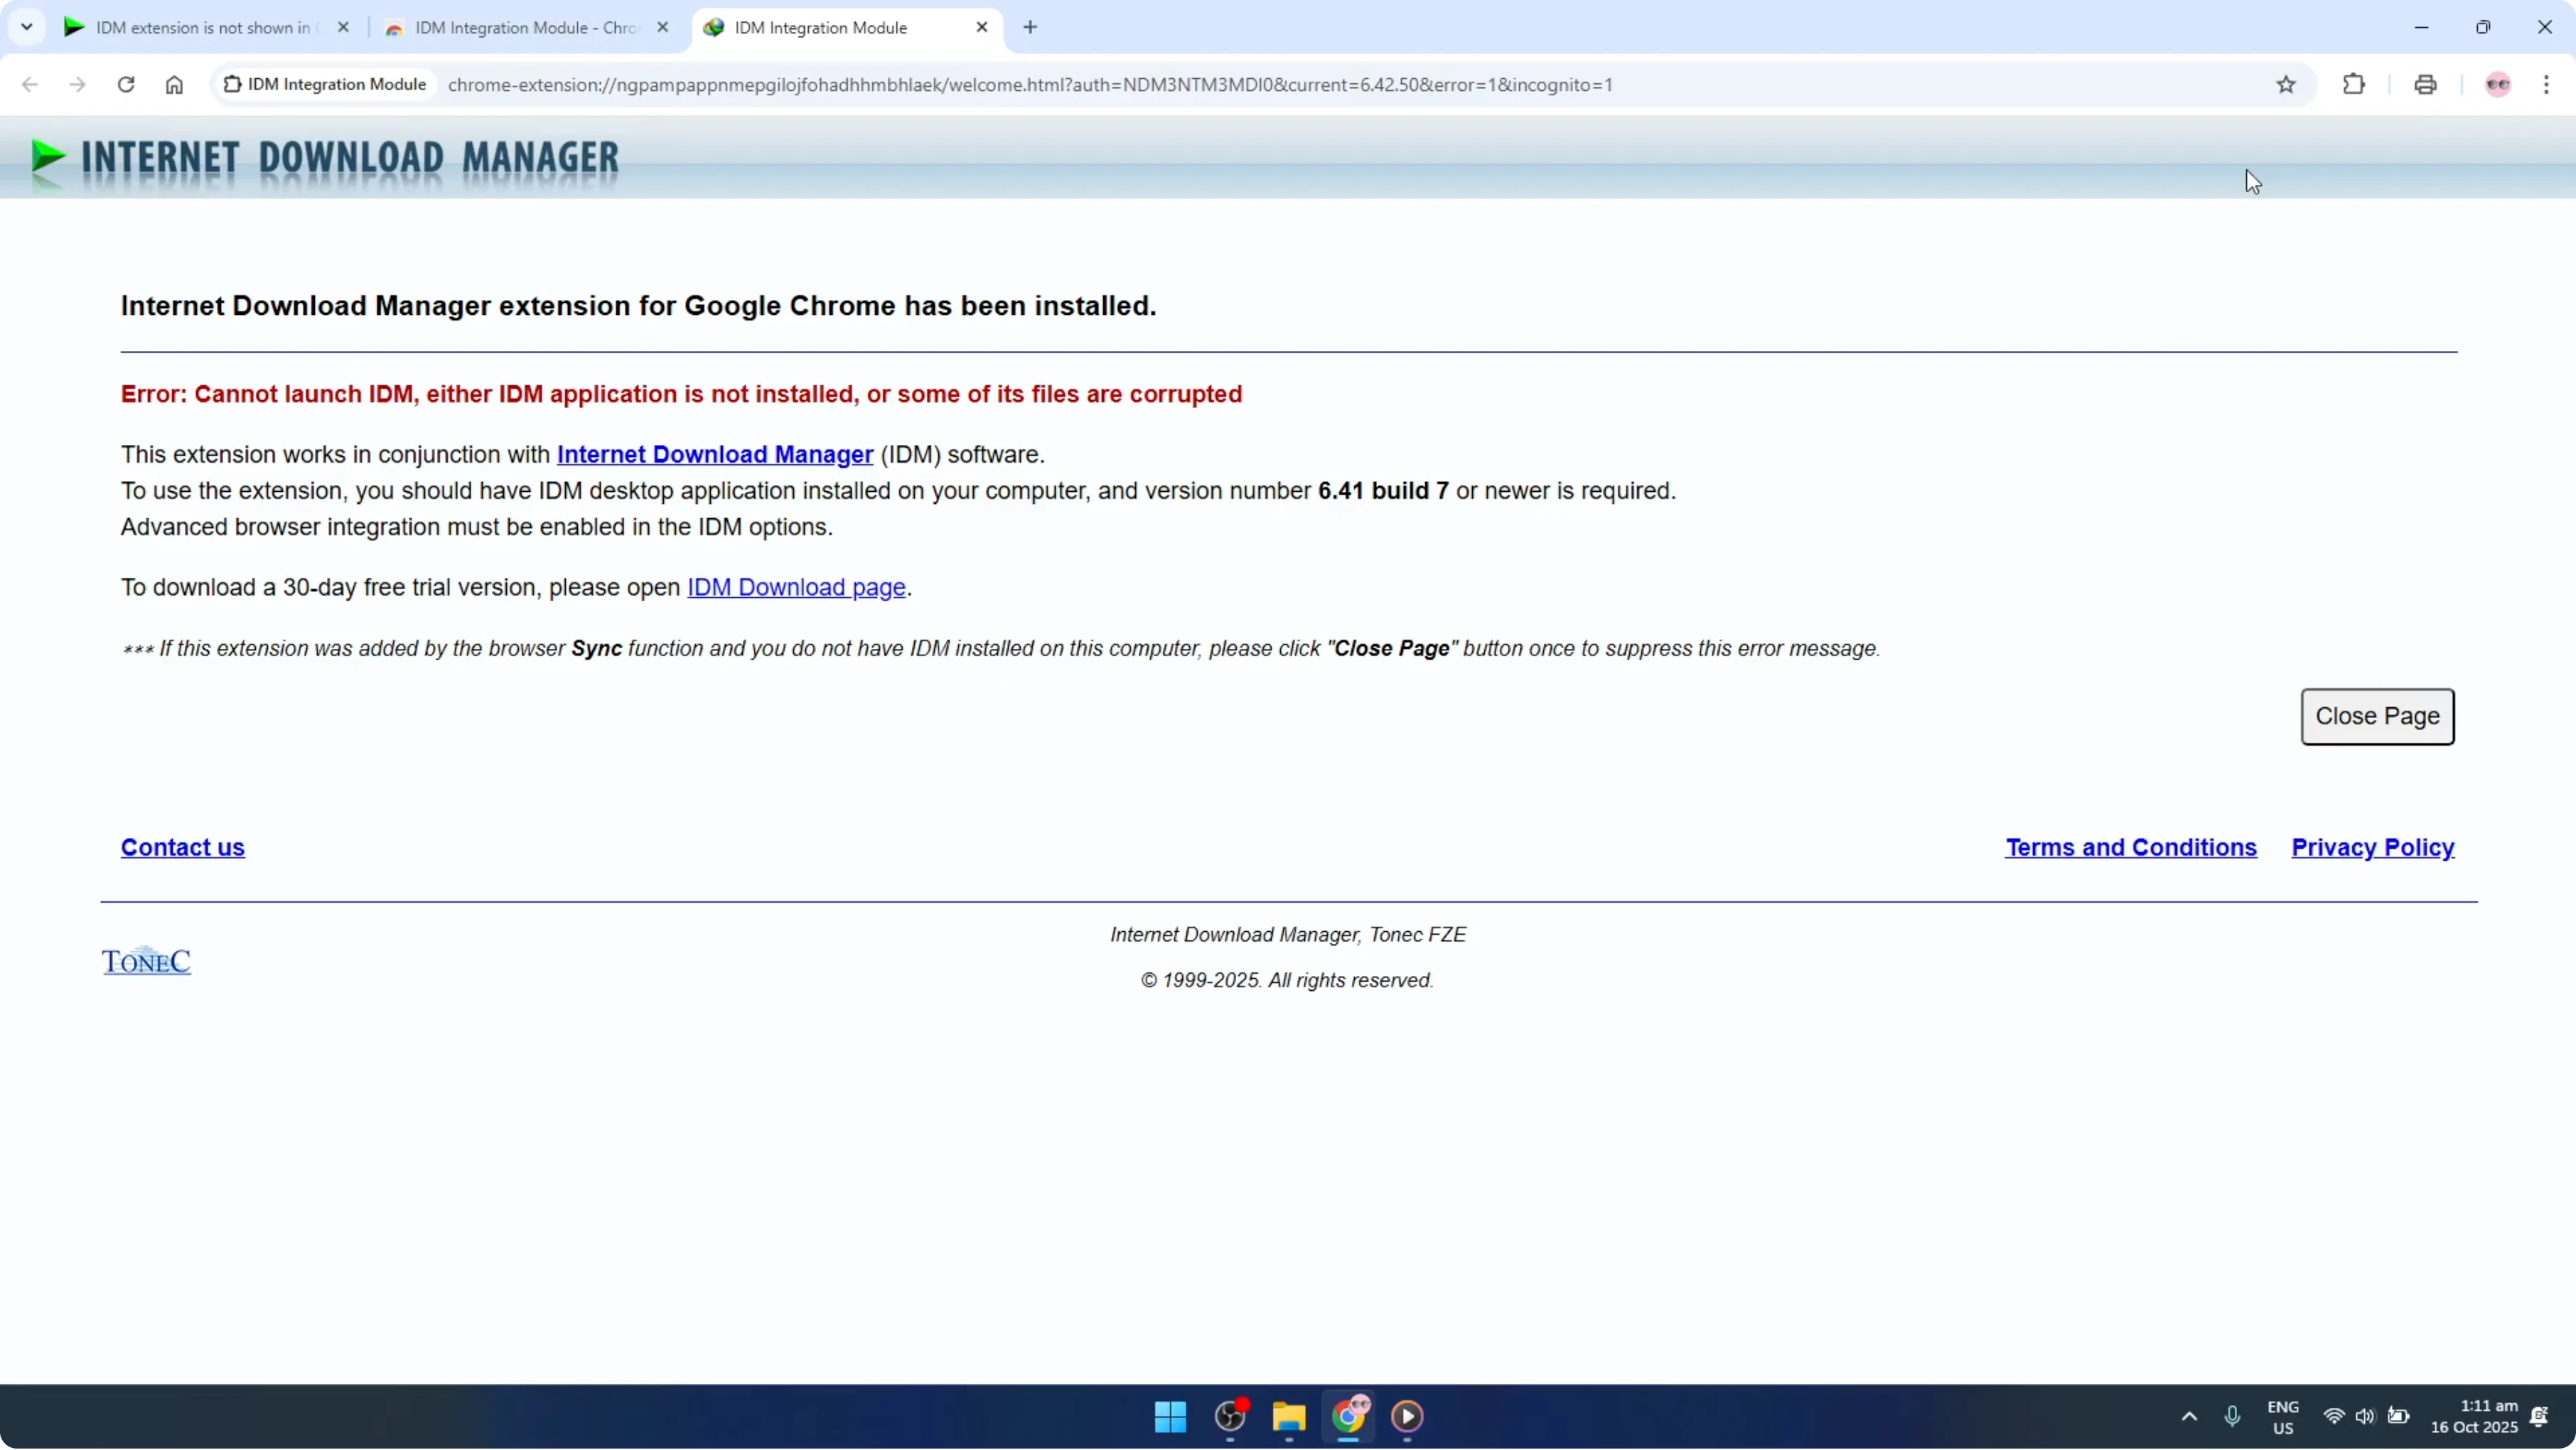
Task: Click the site information icon in the address bar
Action: [x=231, y=84]
